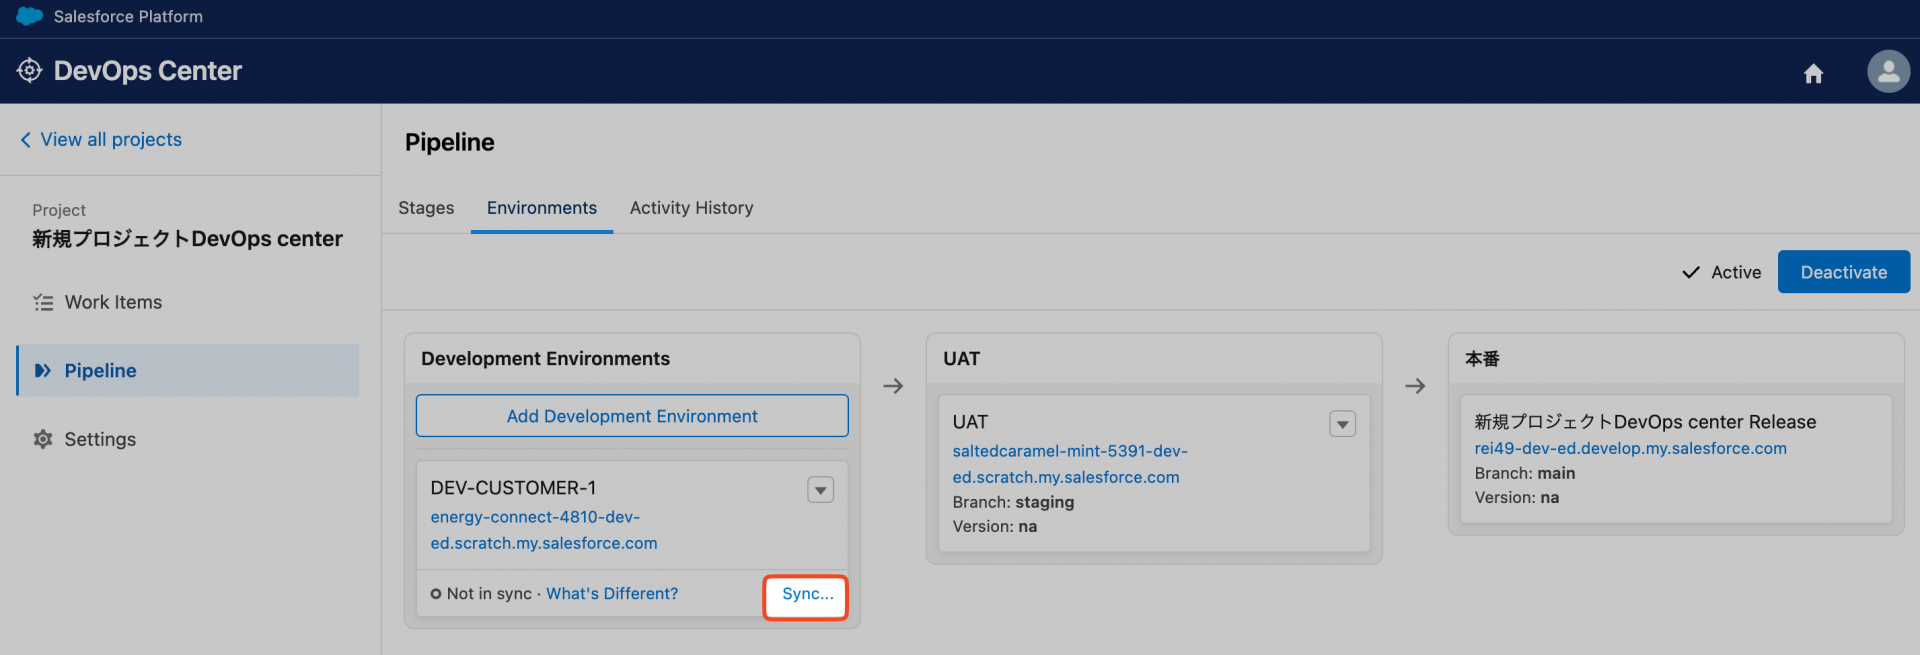
Task: Click Add Development Environment button
Action: tap(632, 416)
